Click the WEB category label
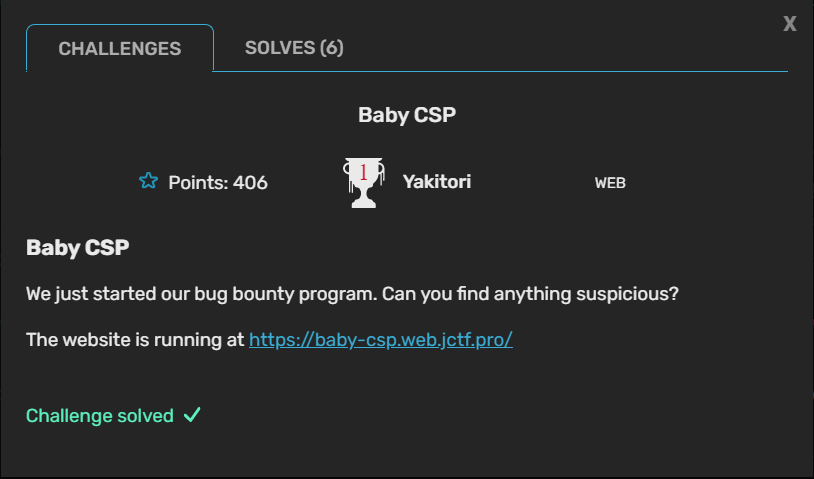 pyautogui.click(x=610, y=183)
